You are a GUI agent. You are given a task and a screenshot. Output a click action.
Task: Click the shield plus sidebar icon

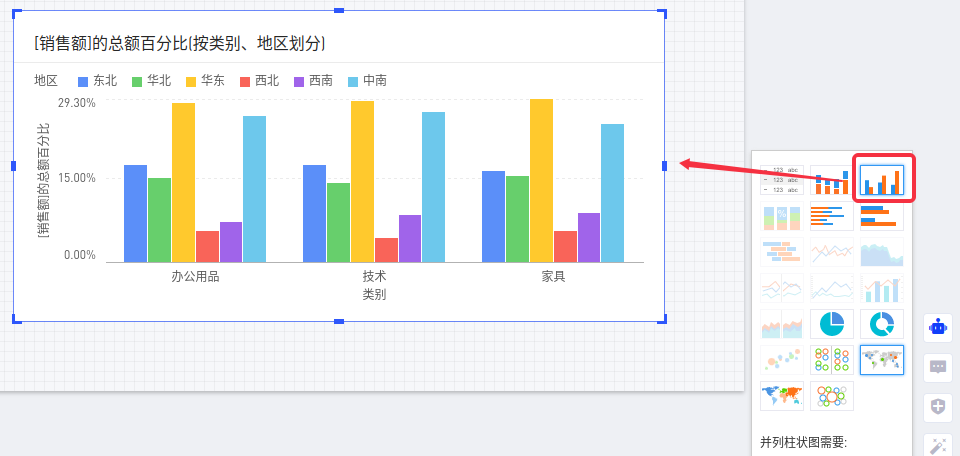[938, 406]
